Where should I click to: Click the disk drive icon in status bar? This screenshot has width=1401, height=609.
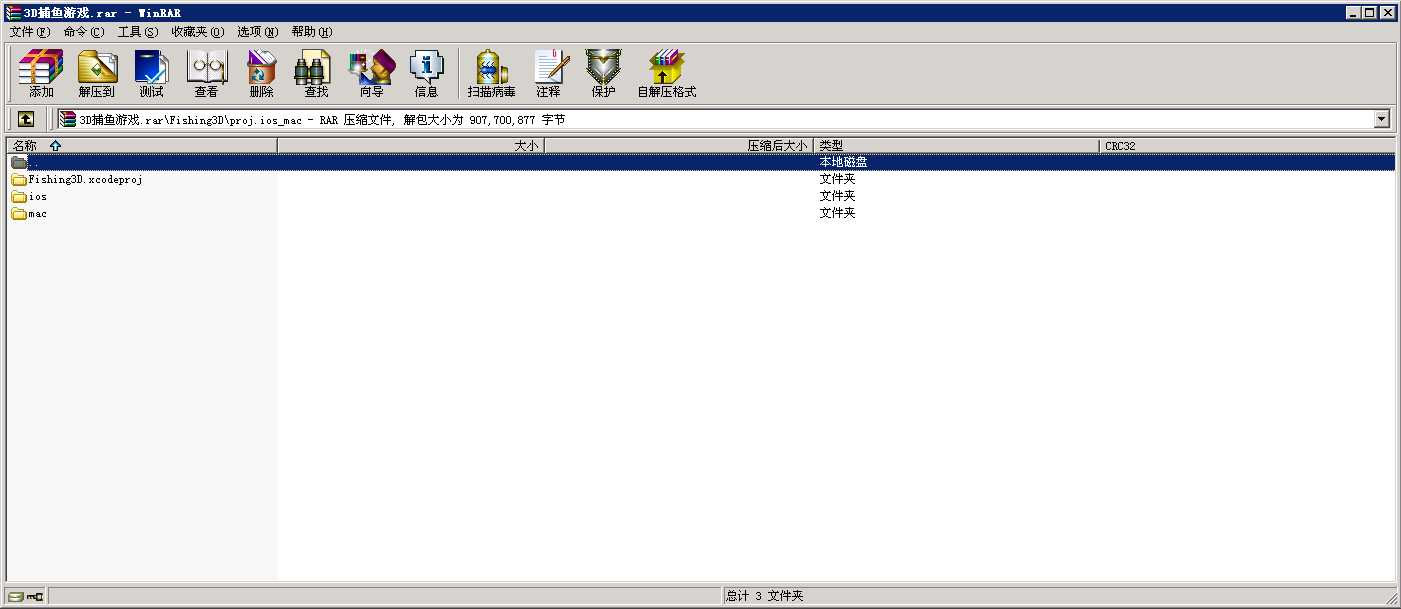click(15, 596)
